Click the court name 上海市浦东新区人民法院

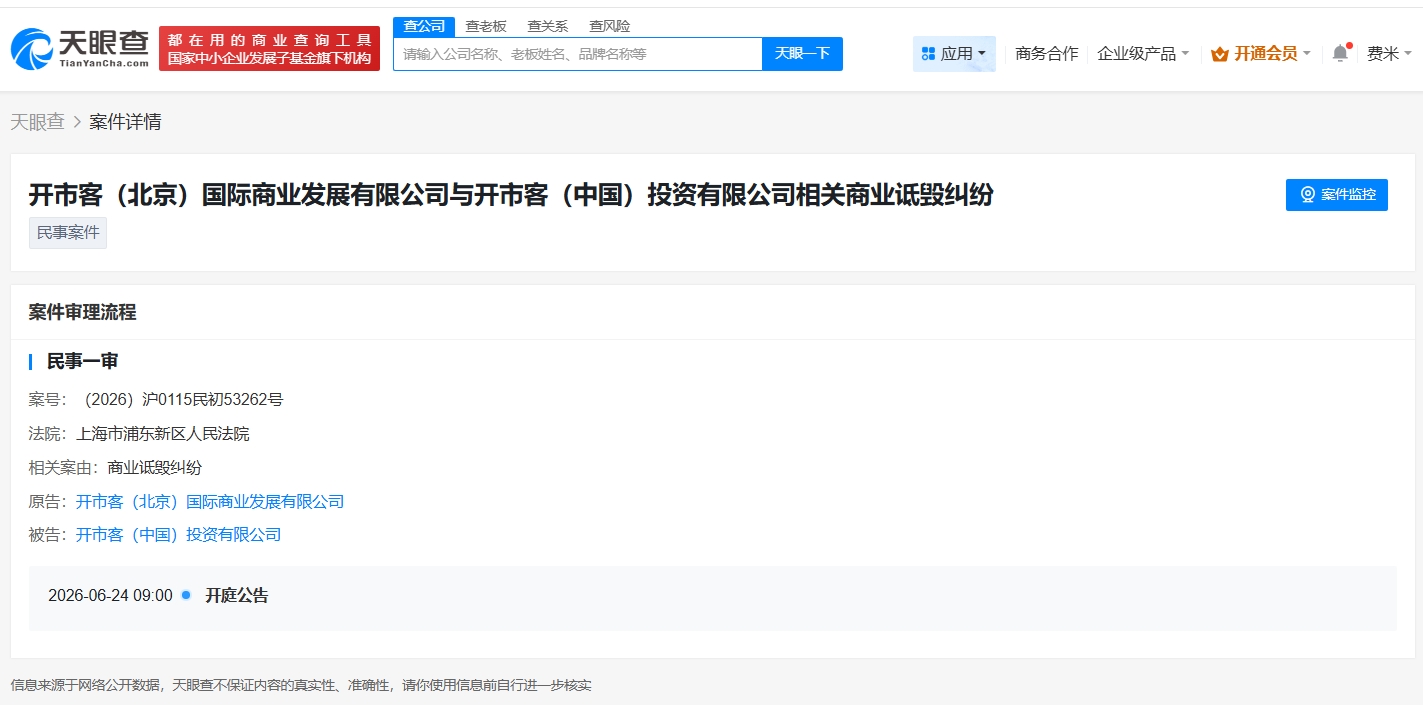click(163, 434)
